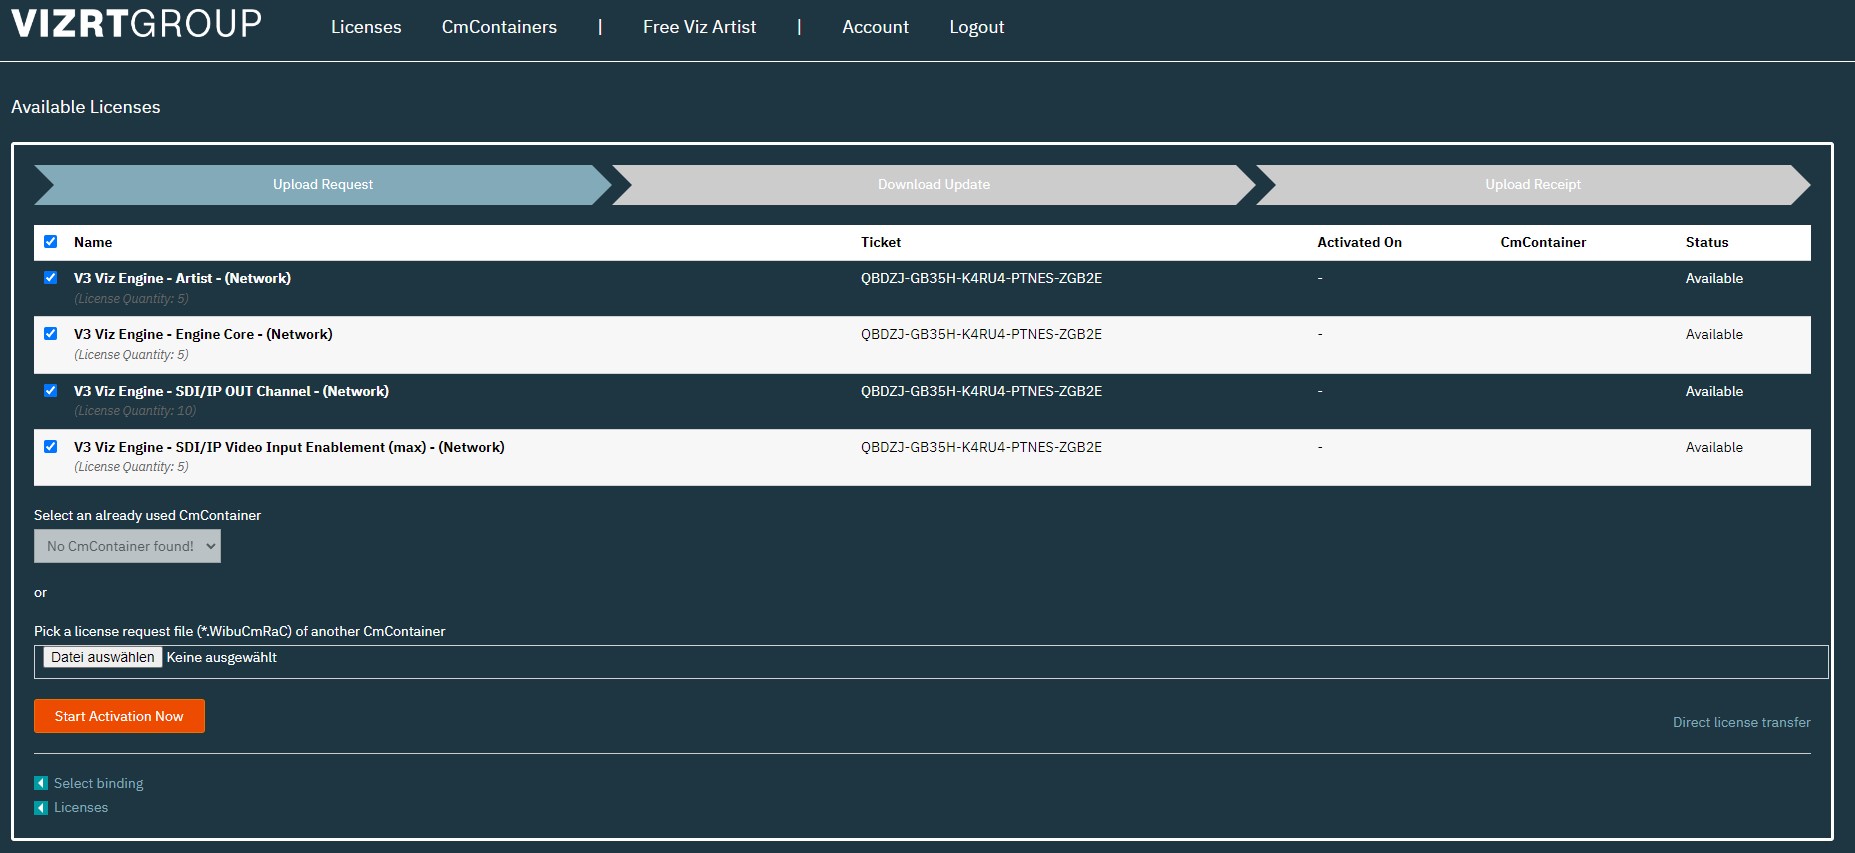Click the Available Licenses heading
The height and width of the screenshot is (853, 1855).
(x=86, y=107)
